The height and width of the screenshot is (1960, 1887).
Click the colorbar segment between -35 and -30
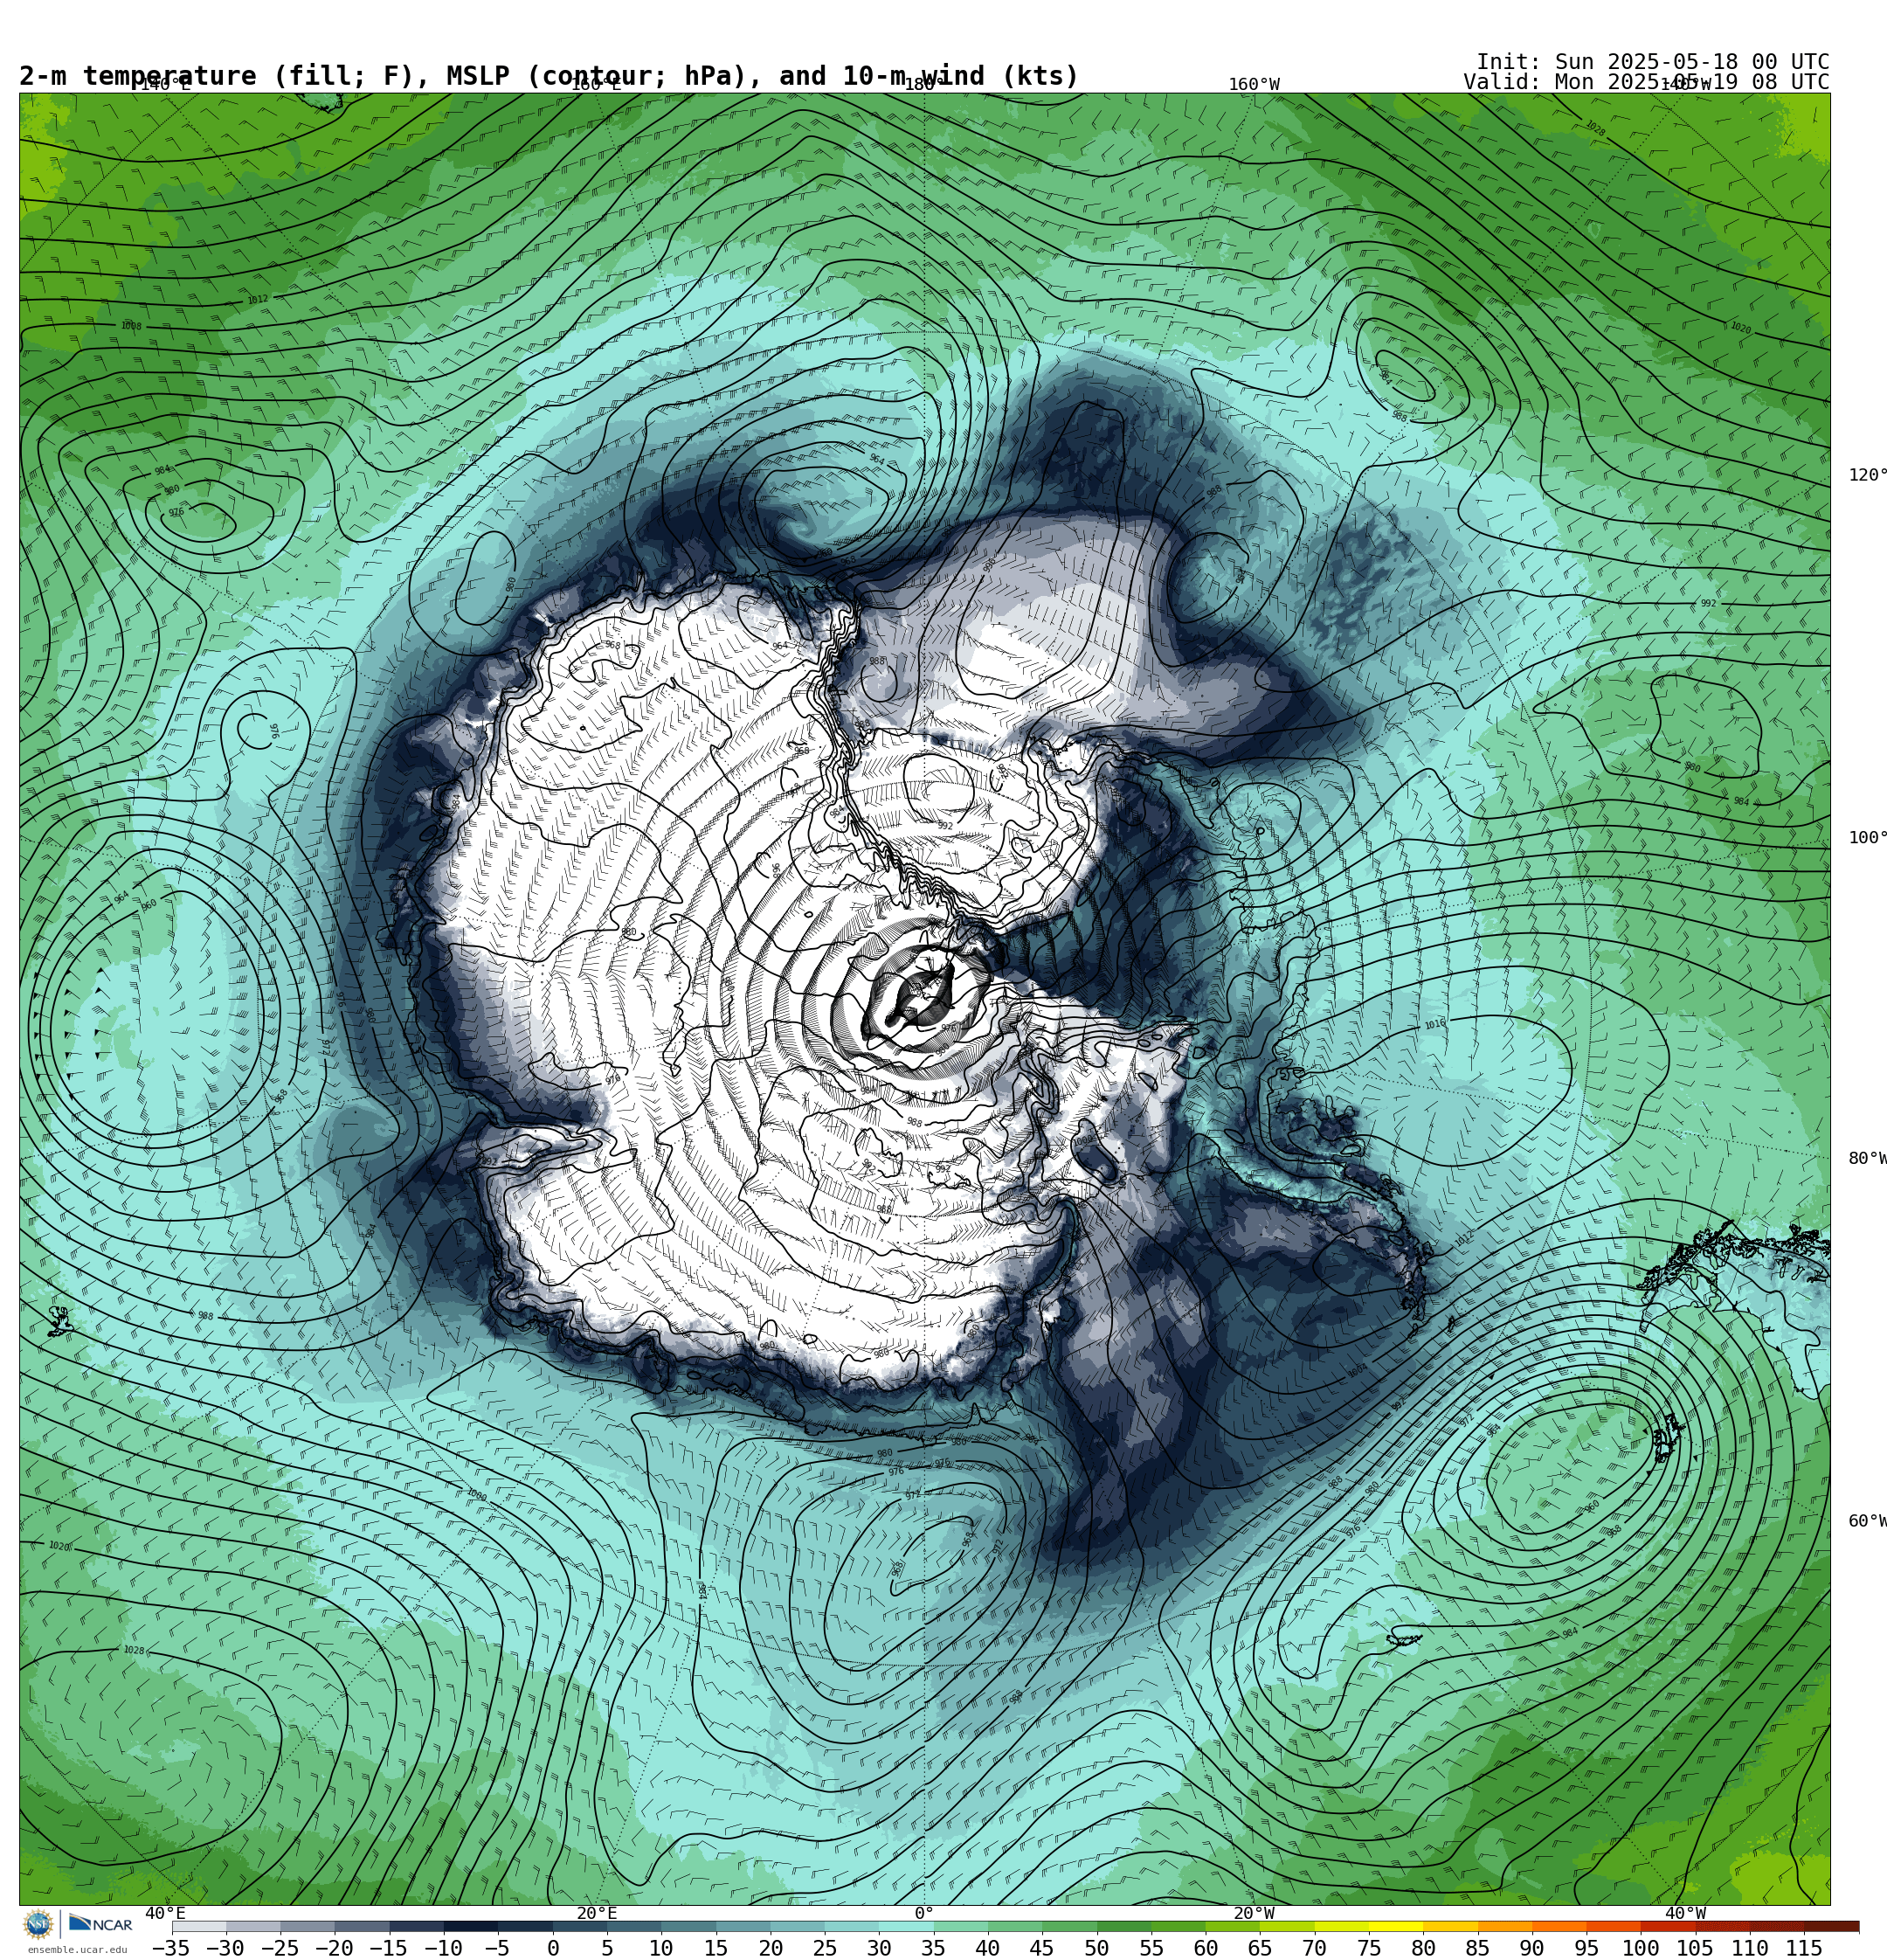(x=199, y=1926)
